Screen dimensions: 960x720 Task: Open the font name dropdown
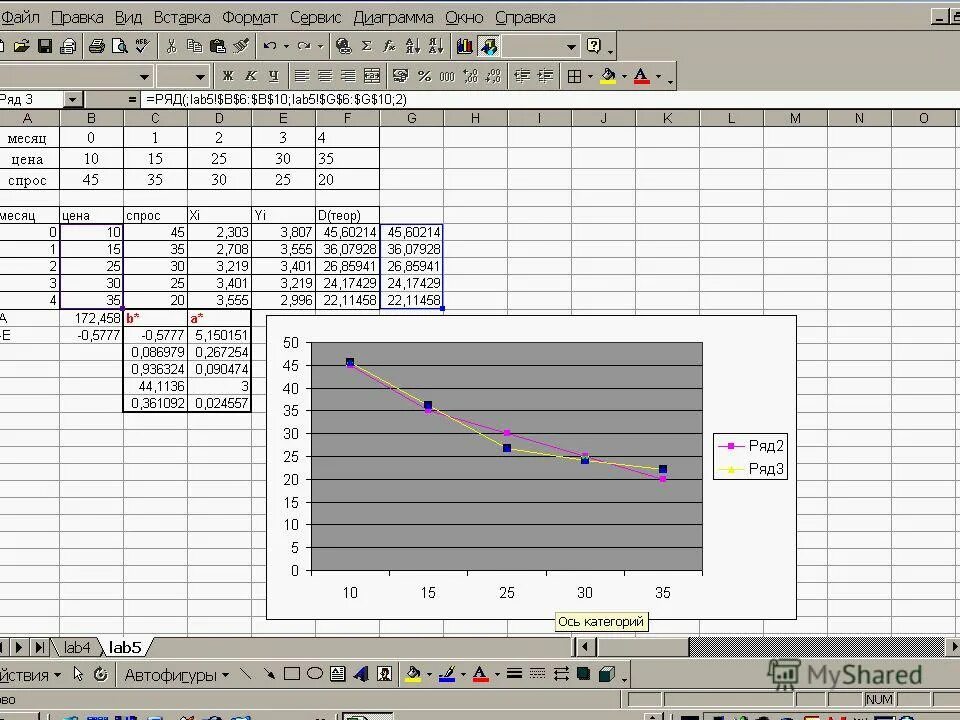point(144,77)
